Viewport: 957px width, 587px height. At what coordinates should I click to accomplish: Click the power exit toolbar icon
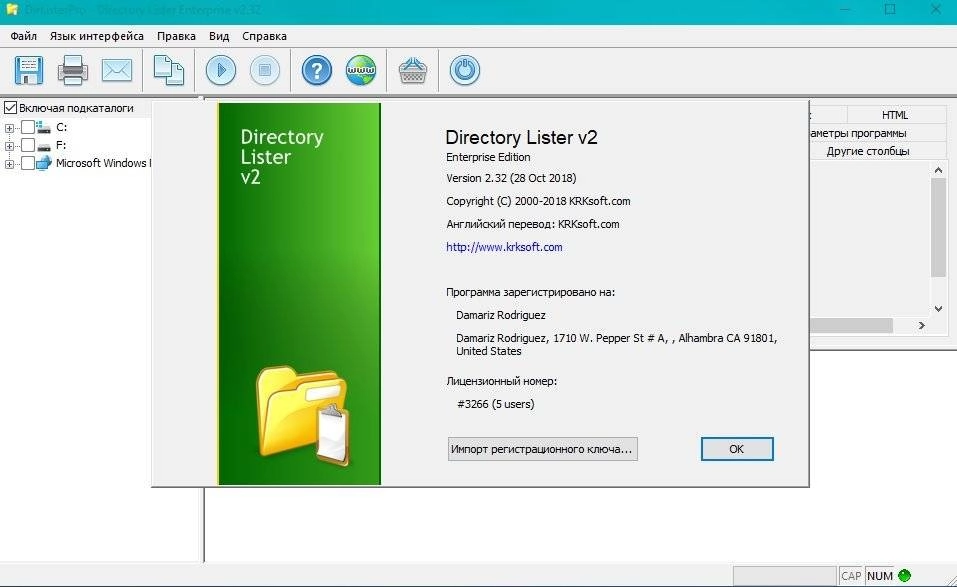click(464, 70)
